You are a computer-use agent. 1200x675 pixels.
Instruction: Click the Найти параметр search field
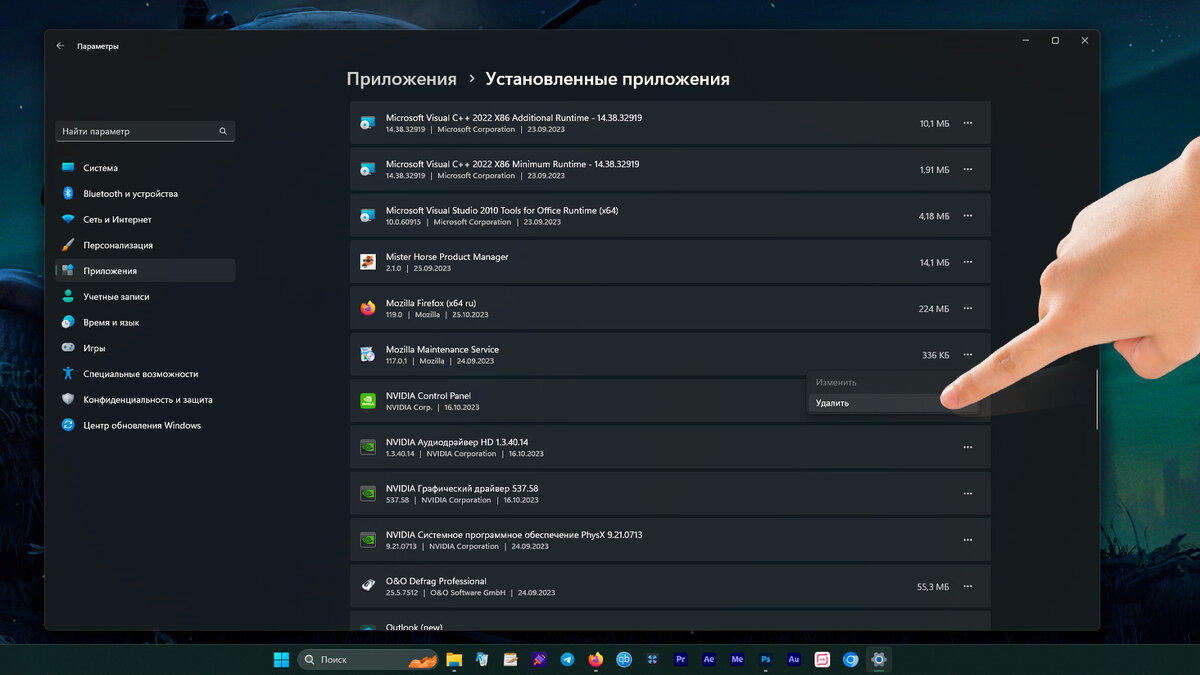click(x=145, y=131)
